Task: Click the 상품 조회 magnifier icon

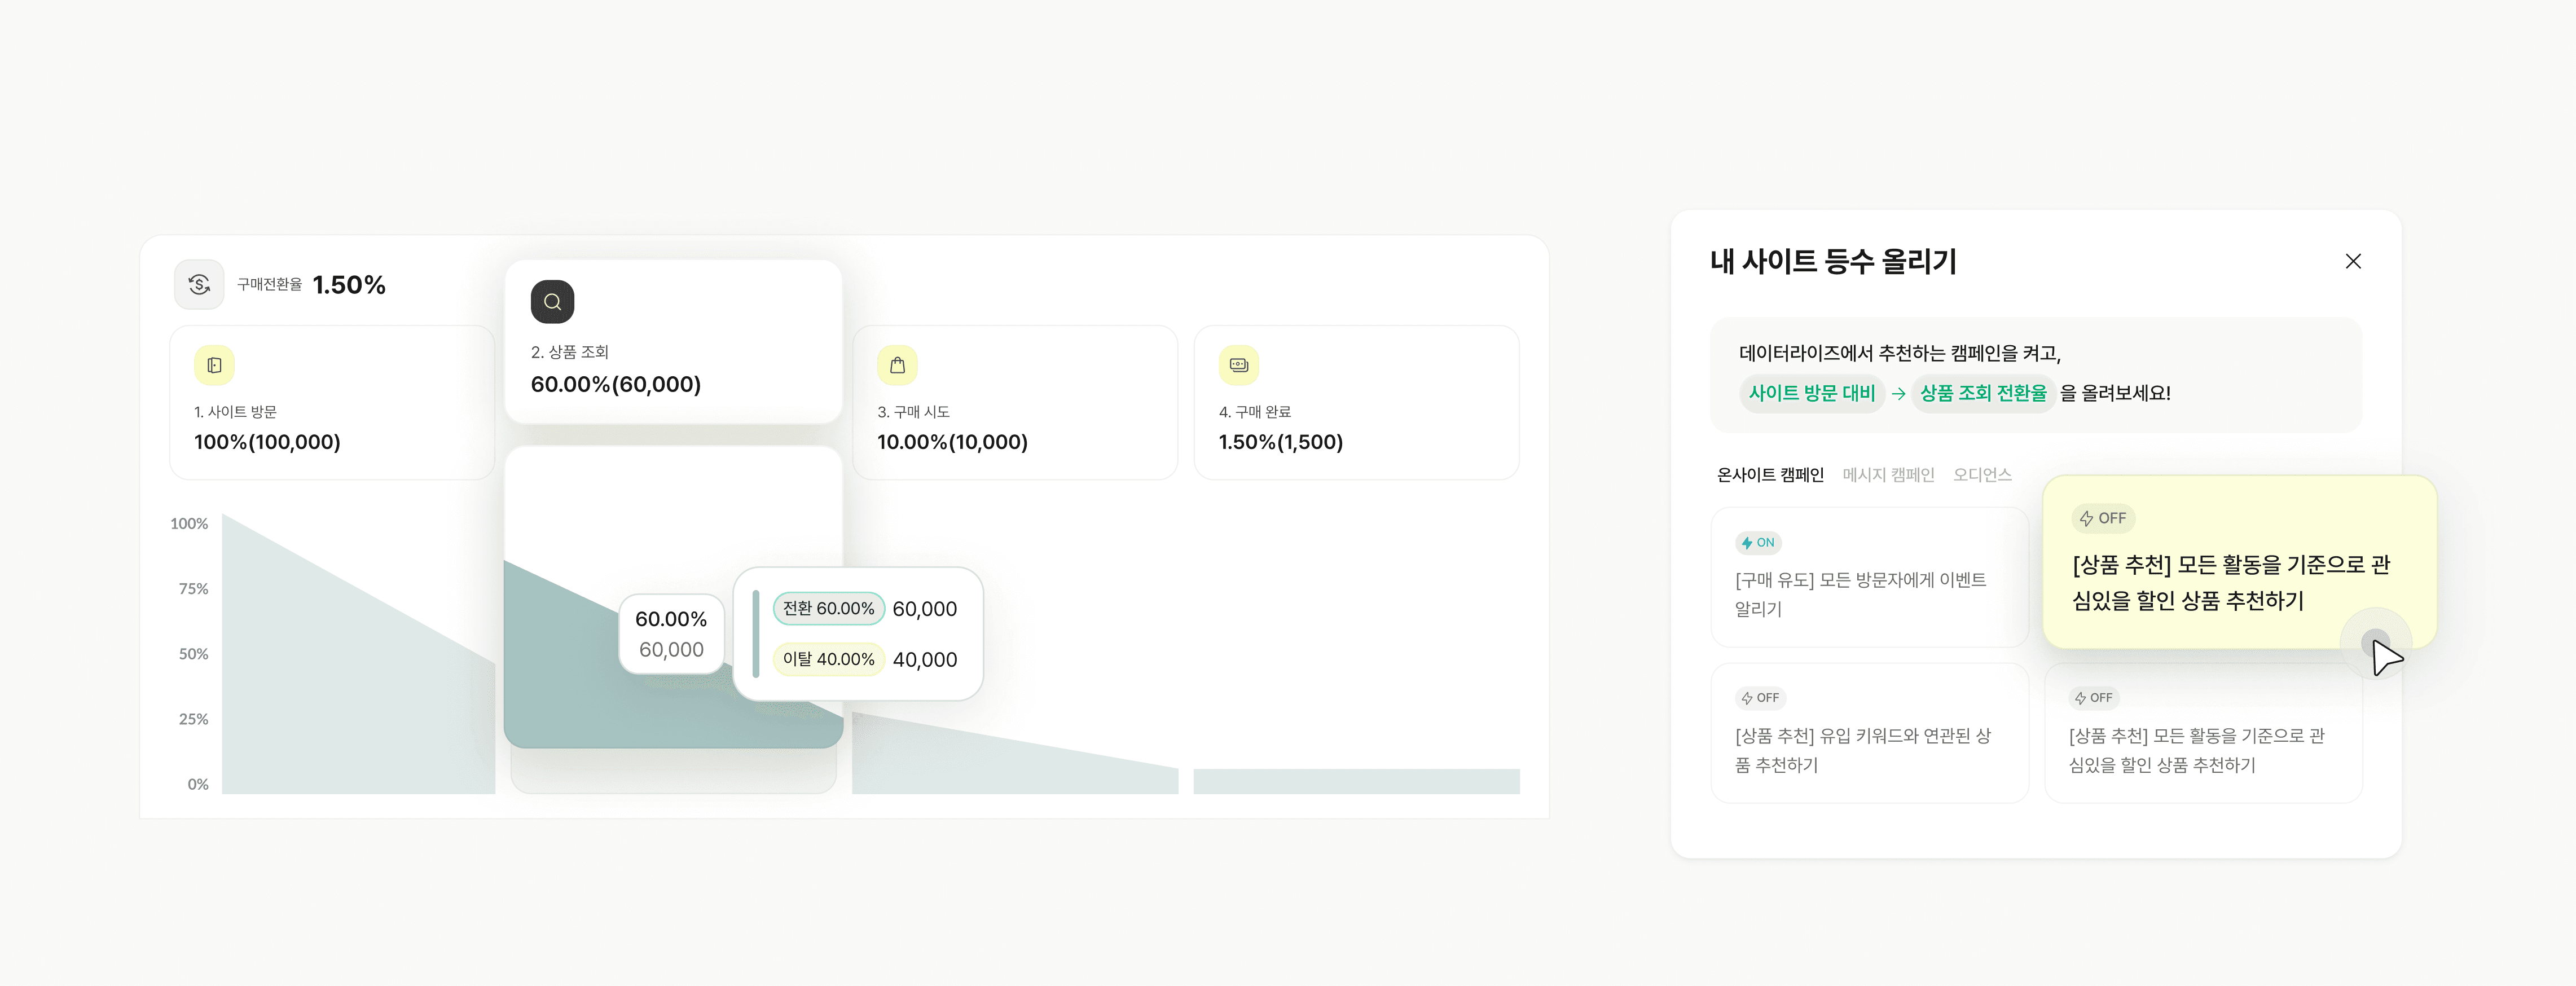Action: [x=552, y=302]
